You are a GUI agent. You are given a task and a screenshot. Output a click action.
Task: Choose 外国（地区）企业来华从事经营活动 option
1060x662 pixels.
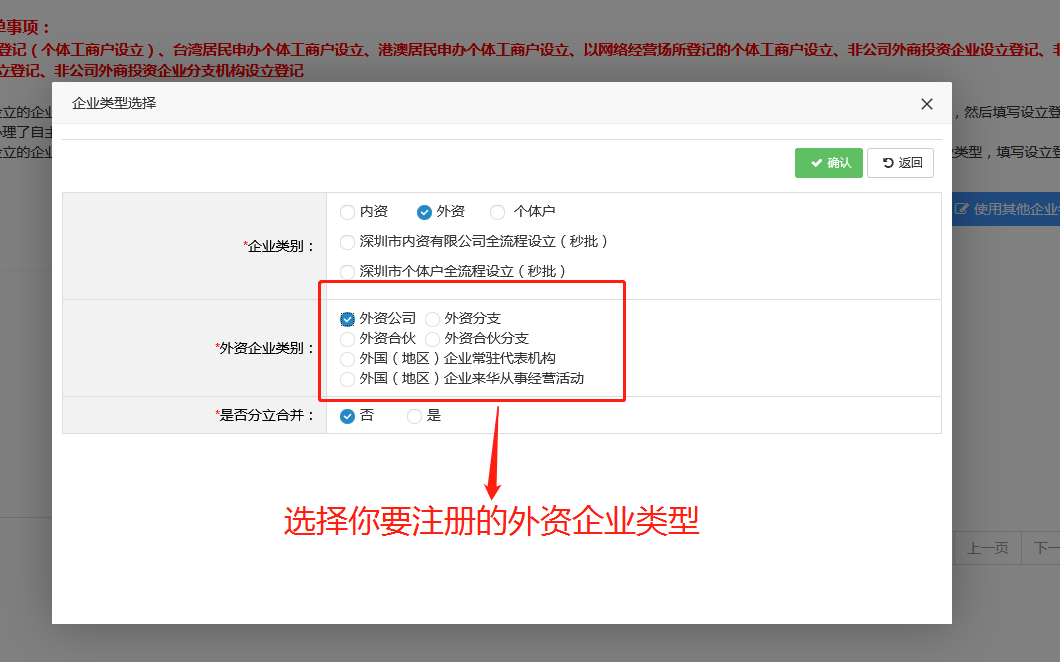(348, 378)
